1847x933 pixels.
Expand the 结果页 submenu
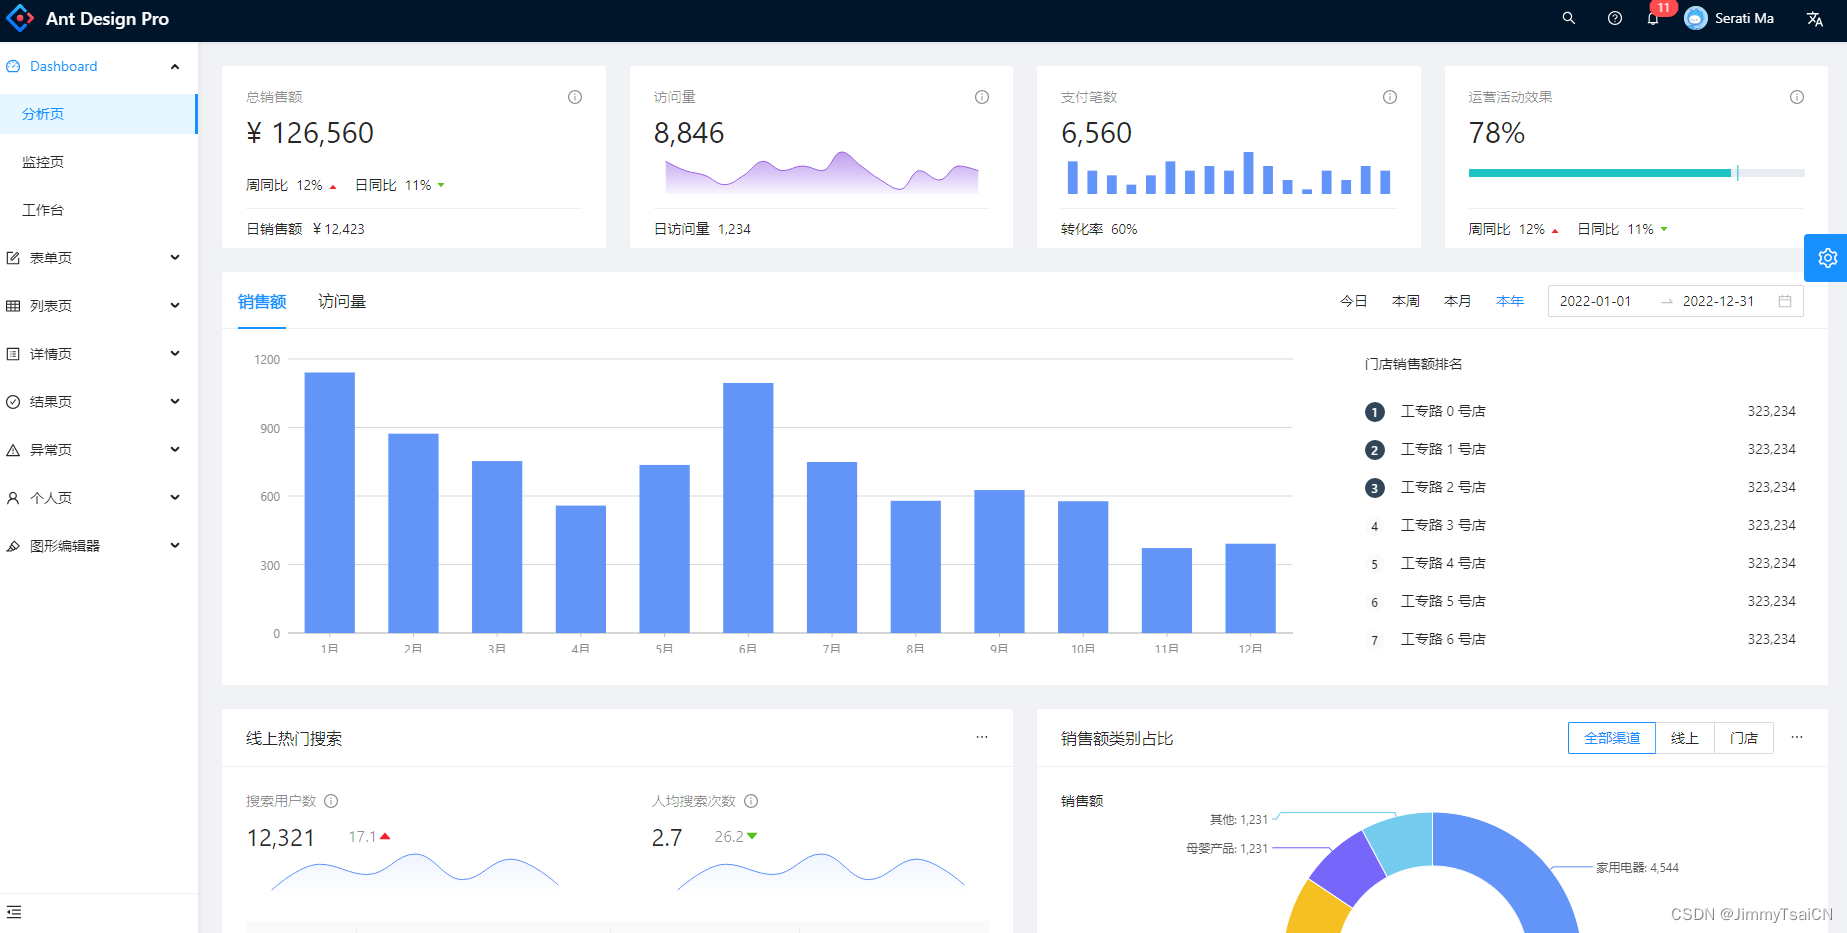(x=175, y=402)
